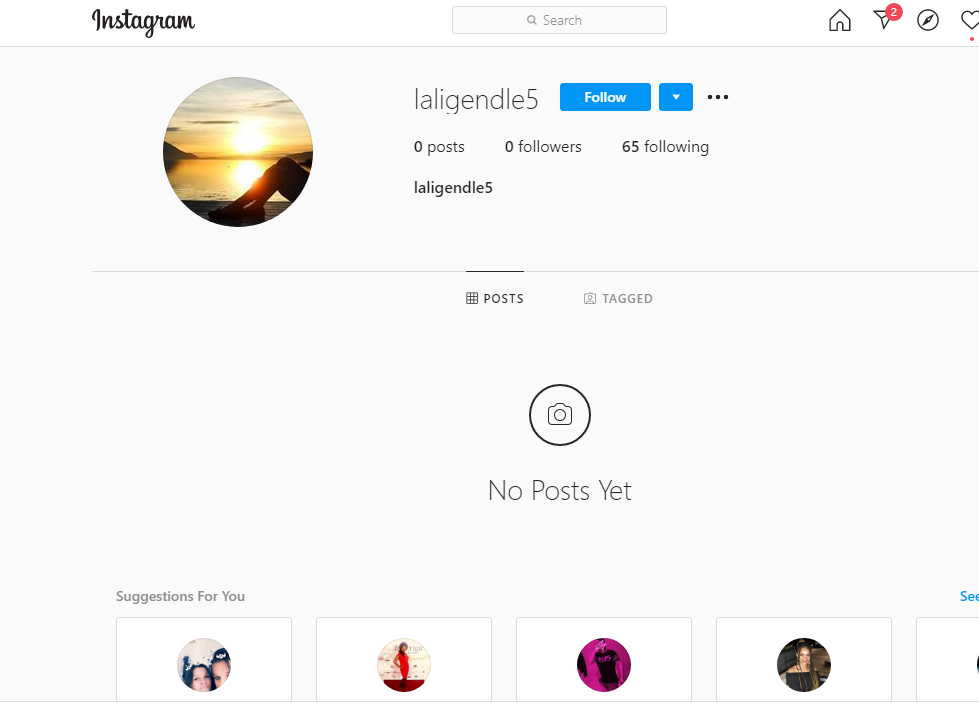The height and width of the screenshot is (708, 979).
Task: Click See All link for suggestions
Action: [968, 596]
